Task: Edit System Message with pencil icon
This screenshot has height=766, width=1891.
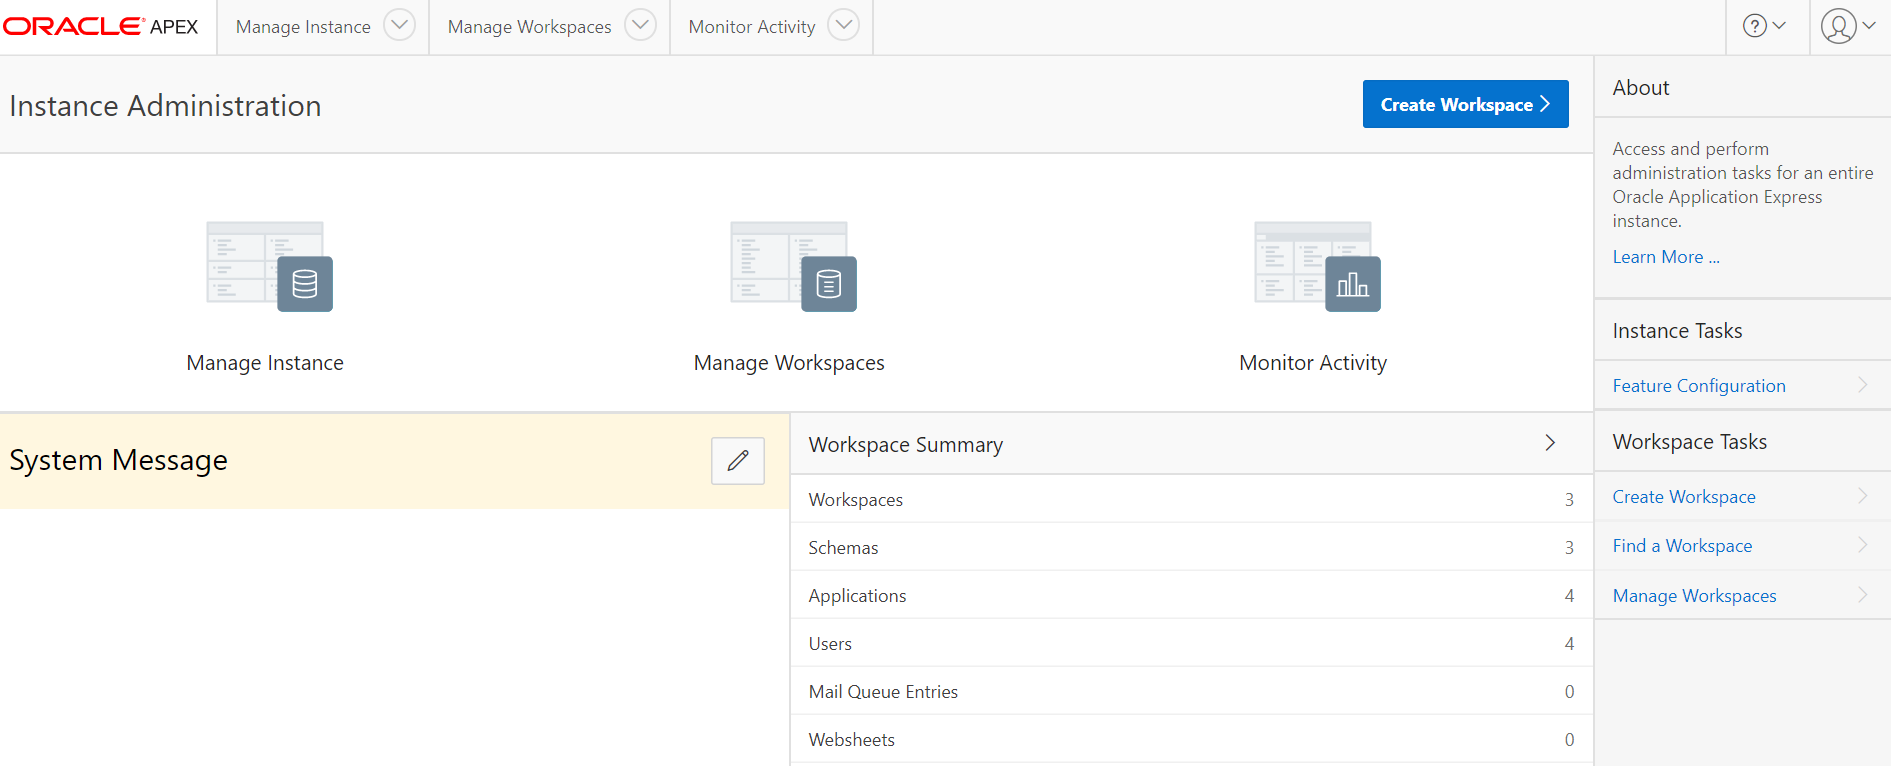Action: point(738,461)
